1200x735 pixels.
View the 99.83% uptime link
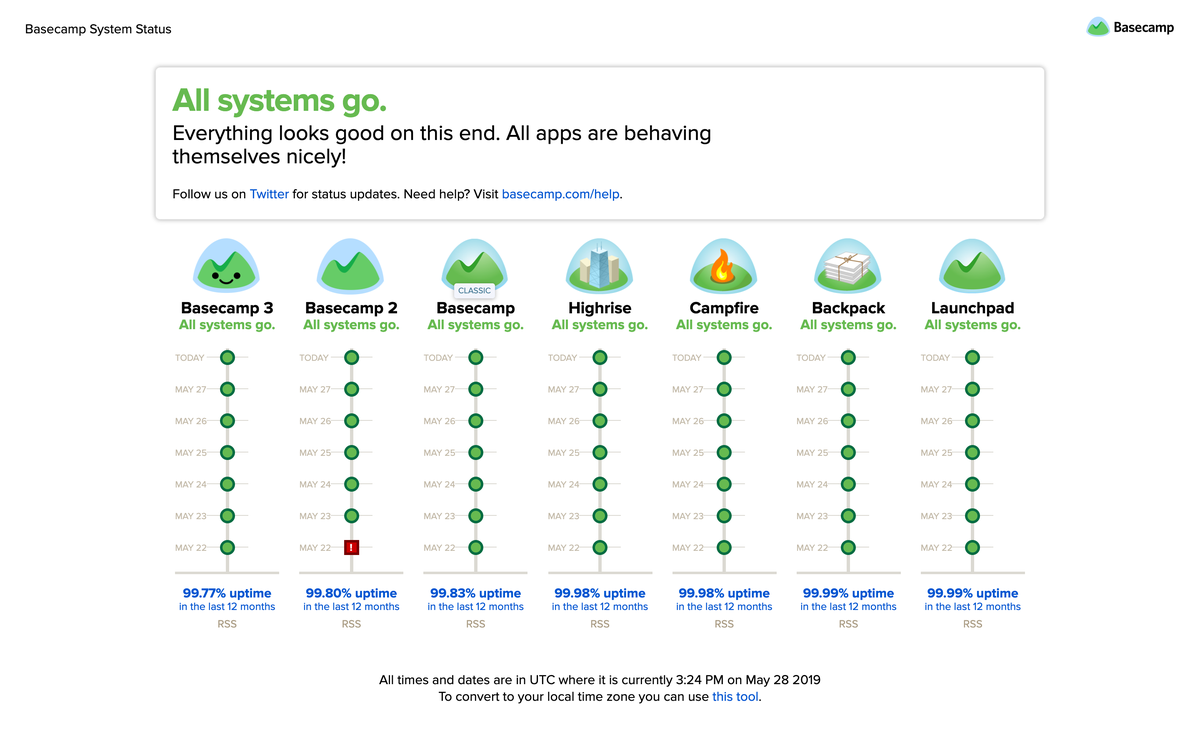point(475,599)
